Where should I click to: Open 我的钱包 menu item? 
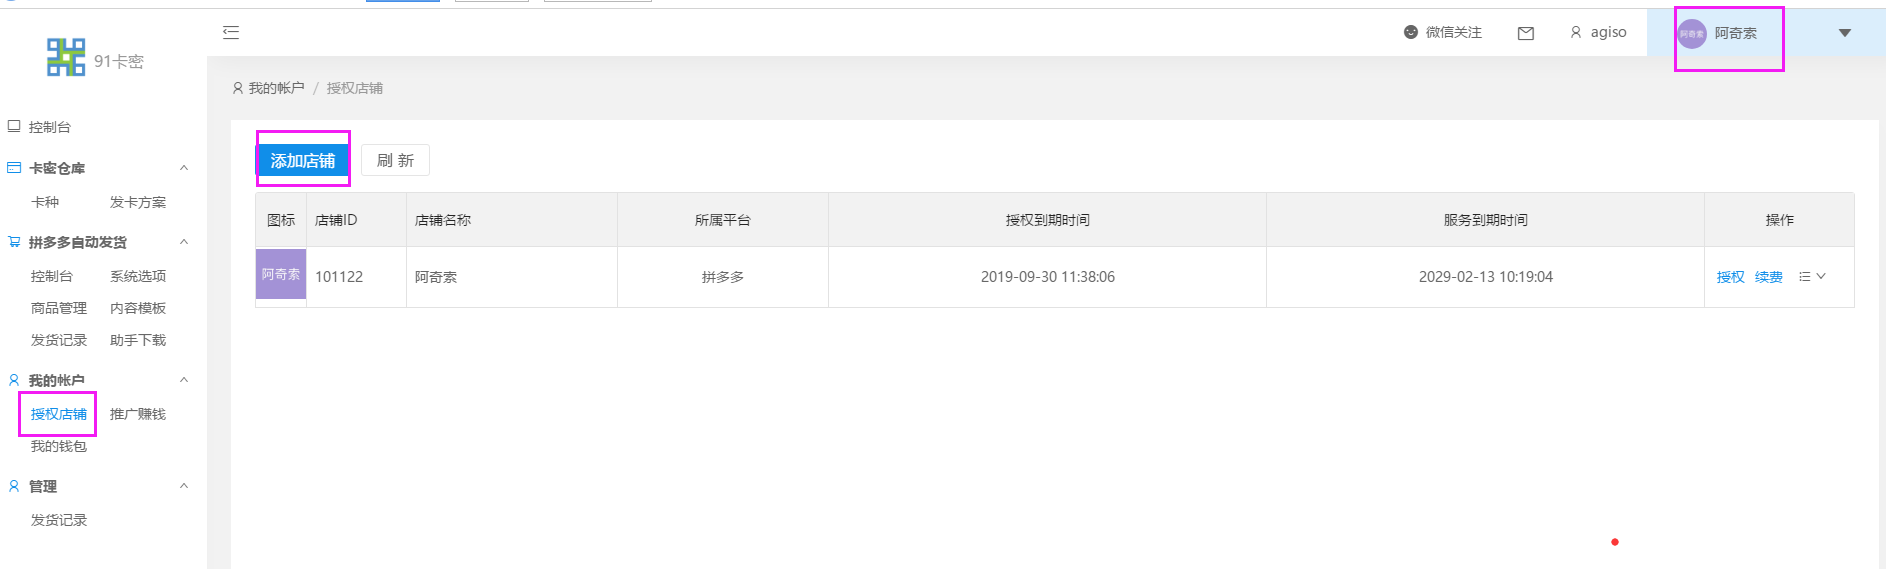[59, 446]
